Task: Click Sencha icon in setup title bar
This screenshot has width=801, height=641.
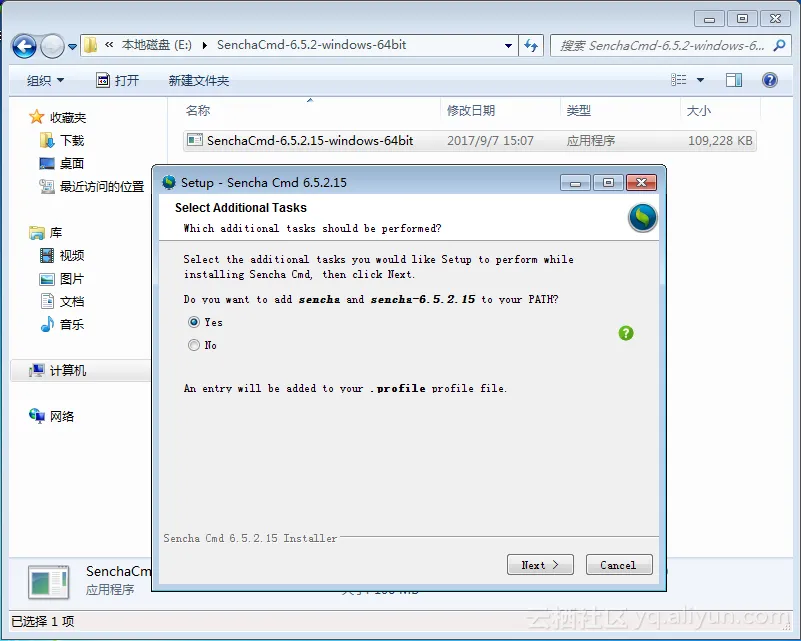Action: 169,182
